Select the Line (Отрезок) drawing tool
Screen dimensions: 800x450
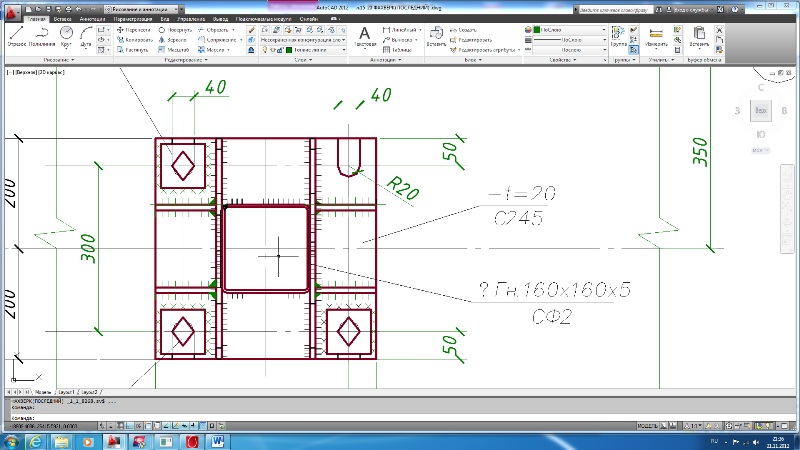pos(16,36)
